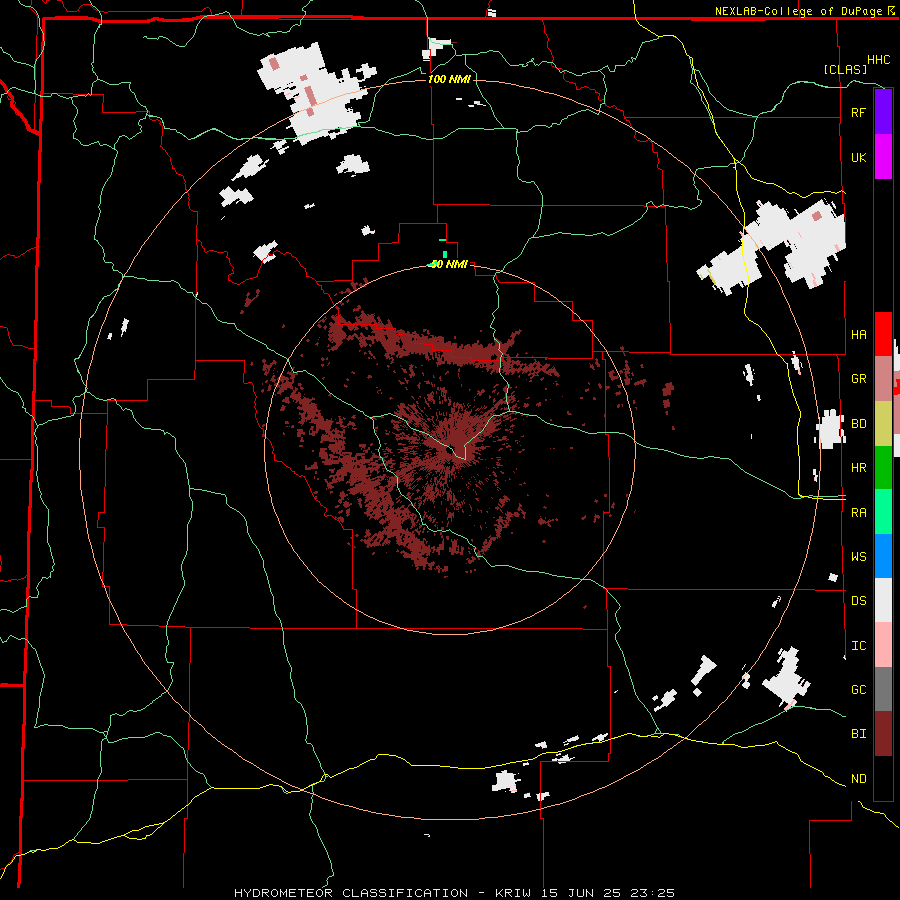Click the 50 NMI range ring label

449,264
